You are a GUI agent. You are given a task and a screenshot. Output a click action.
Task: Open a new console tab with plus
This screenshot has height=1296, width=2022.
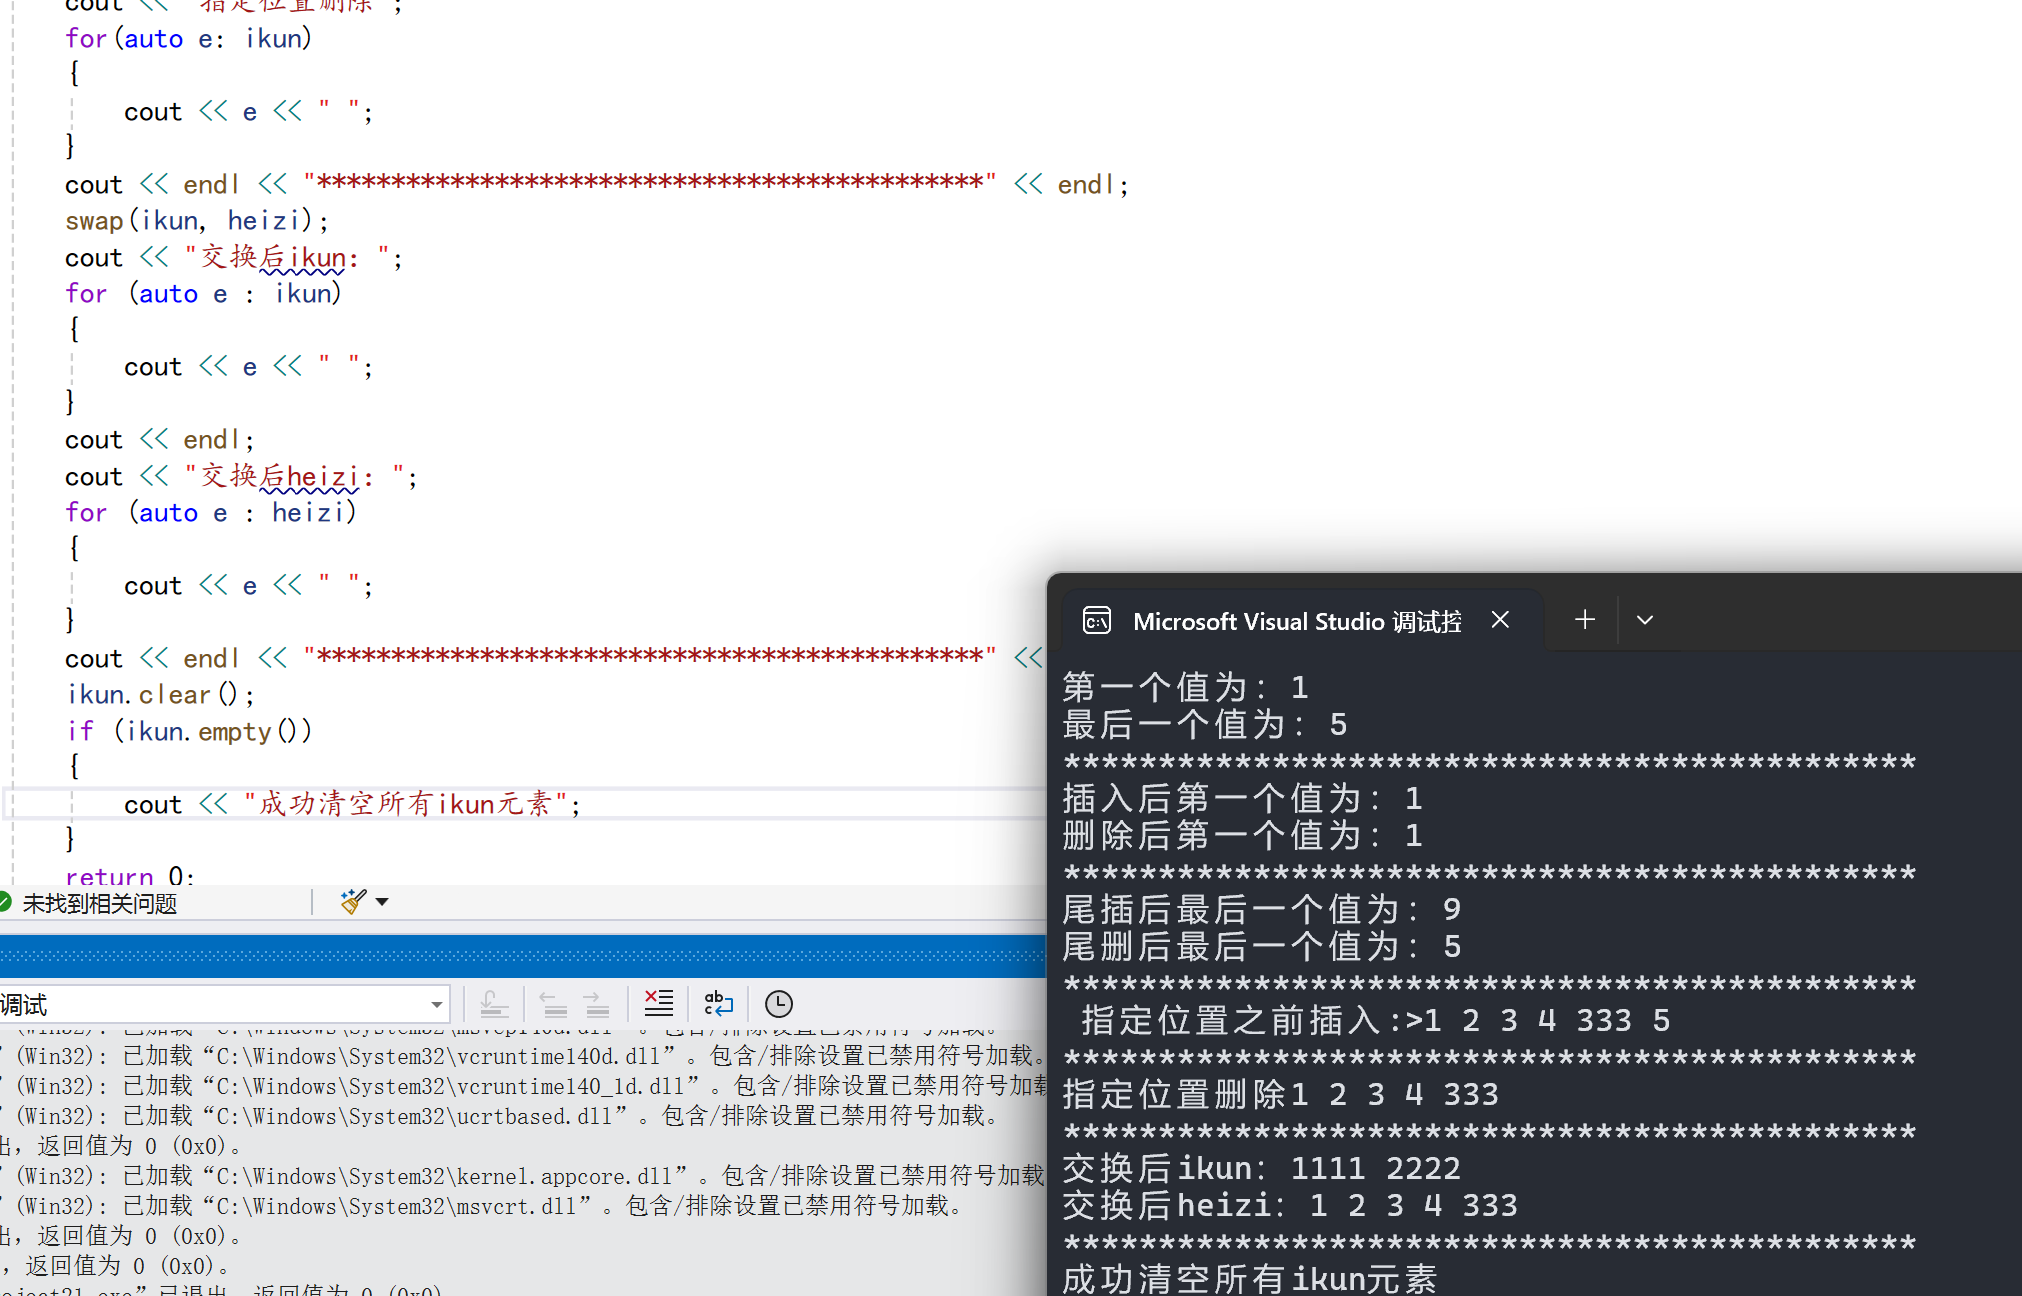pyautogui.click(x=1584, y=620)
